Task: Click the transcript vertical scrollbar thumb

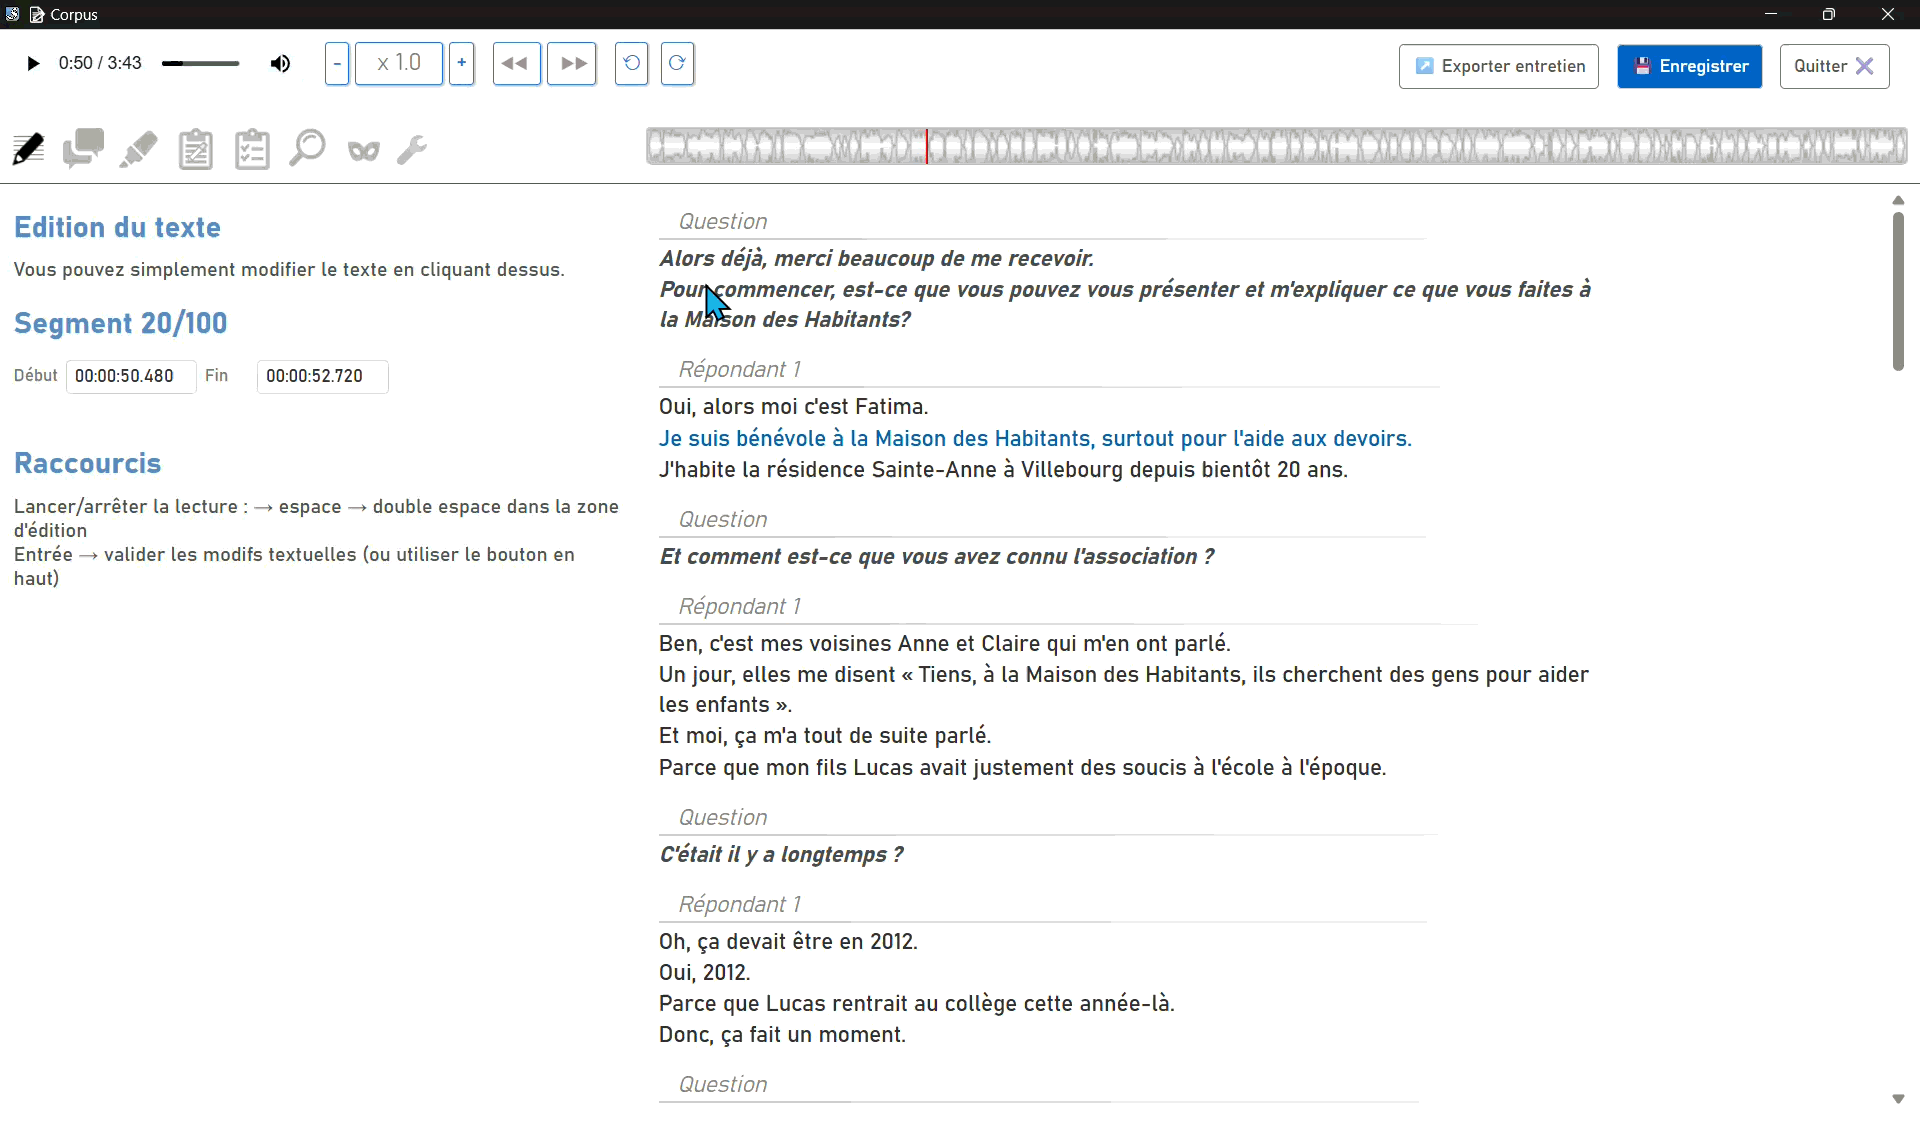Action: (1898, 291)
